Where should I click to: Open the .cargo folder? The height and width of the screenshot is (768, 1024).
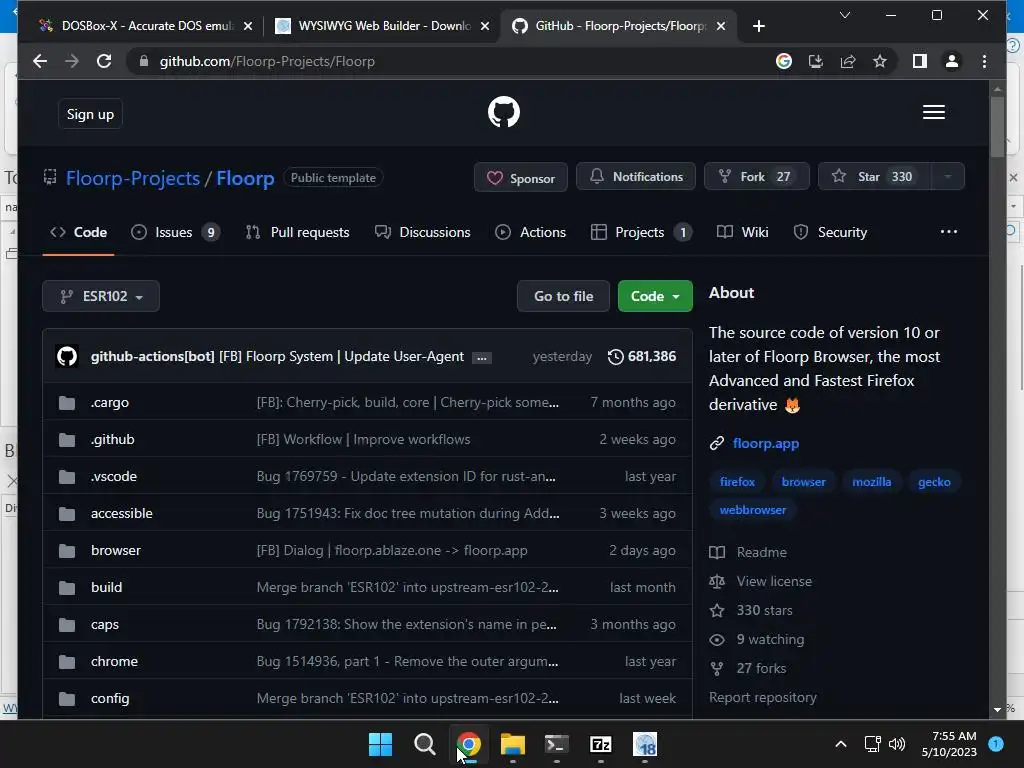110,403
